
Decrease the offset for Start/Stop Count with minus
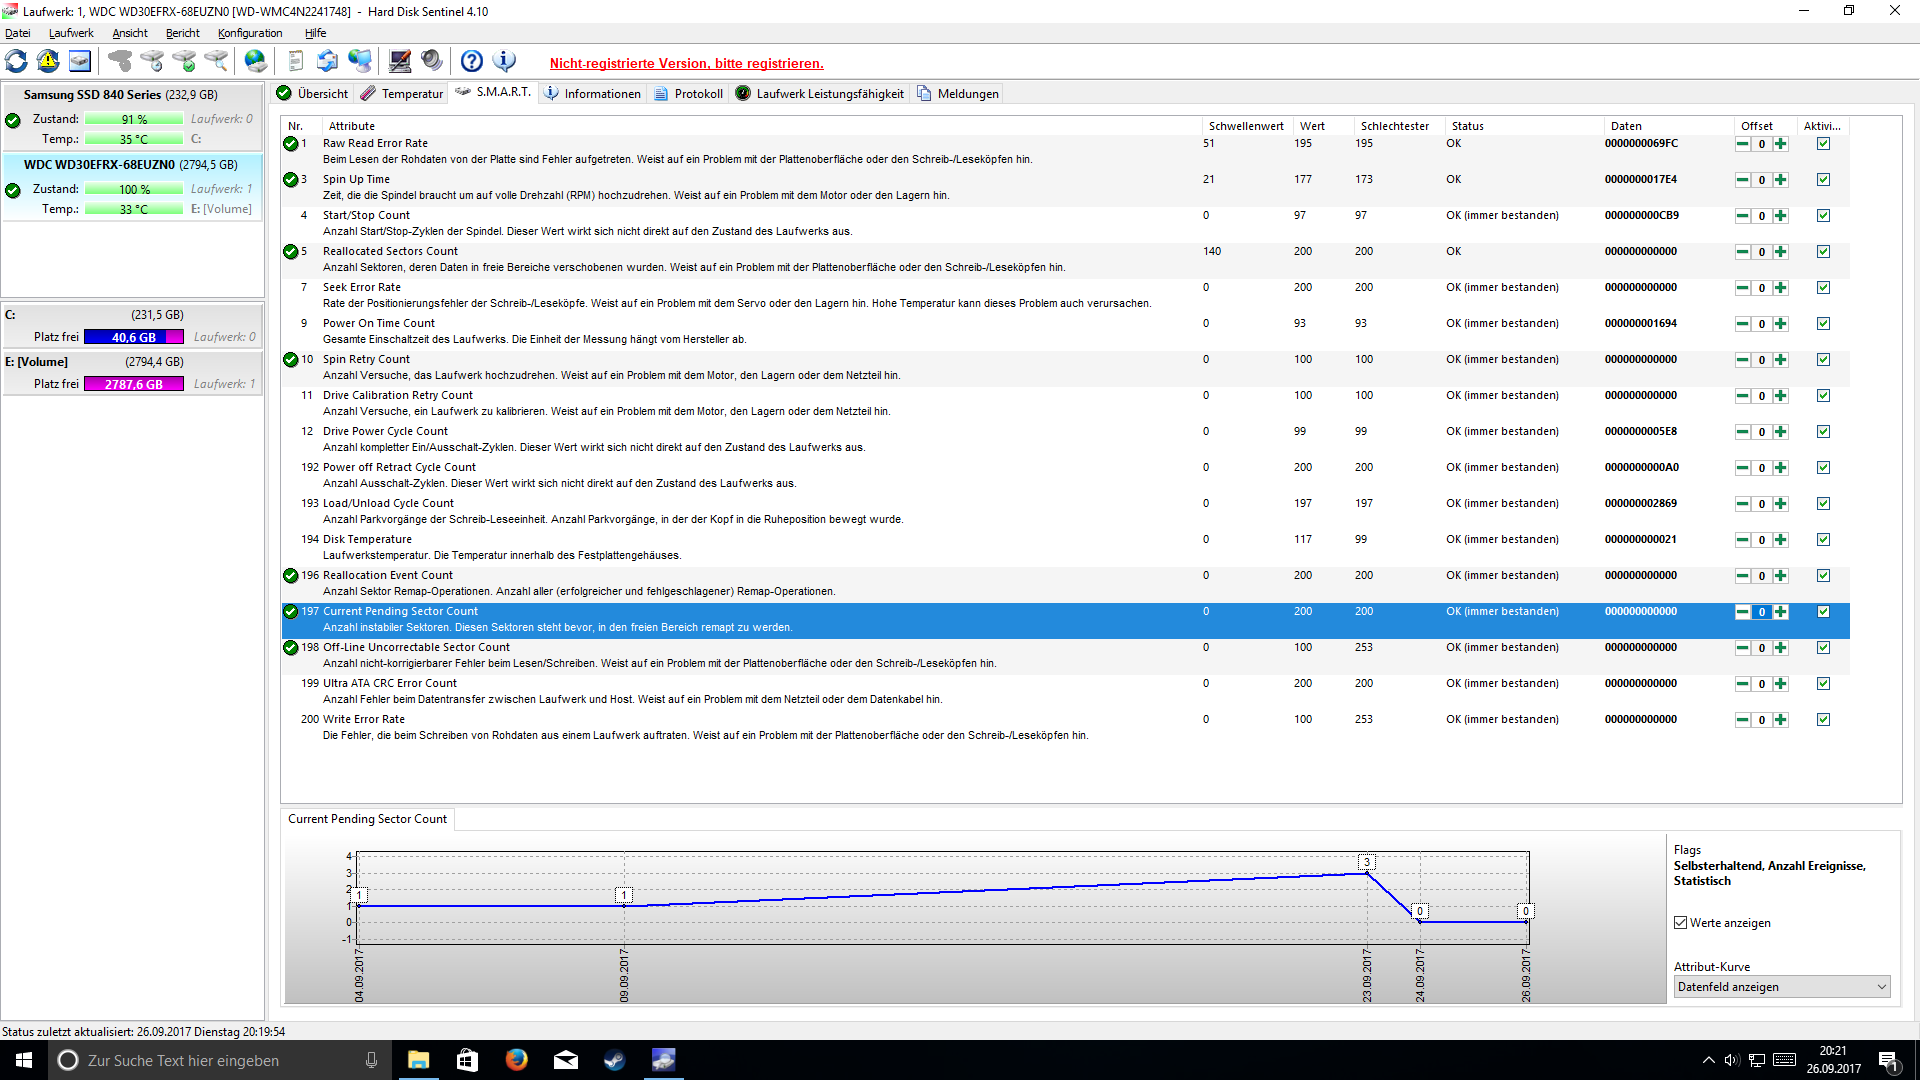(x=1743, y=216)
